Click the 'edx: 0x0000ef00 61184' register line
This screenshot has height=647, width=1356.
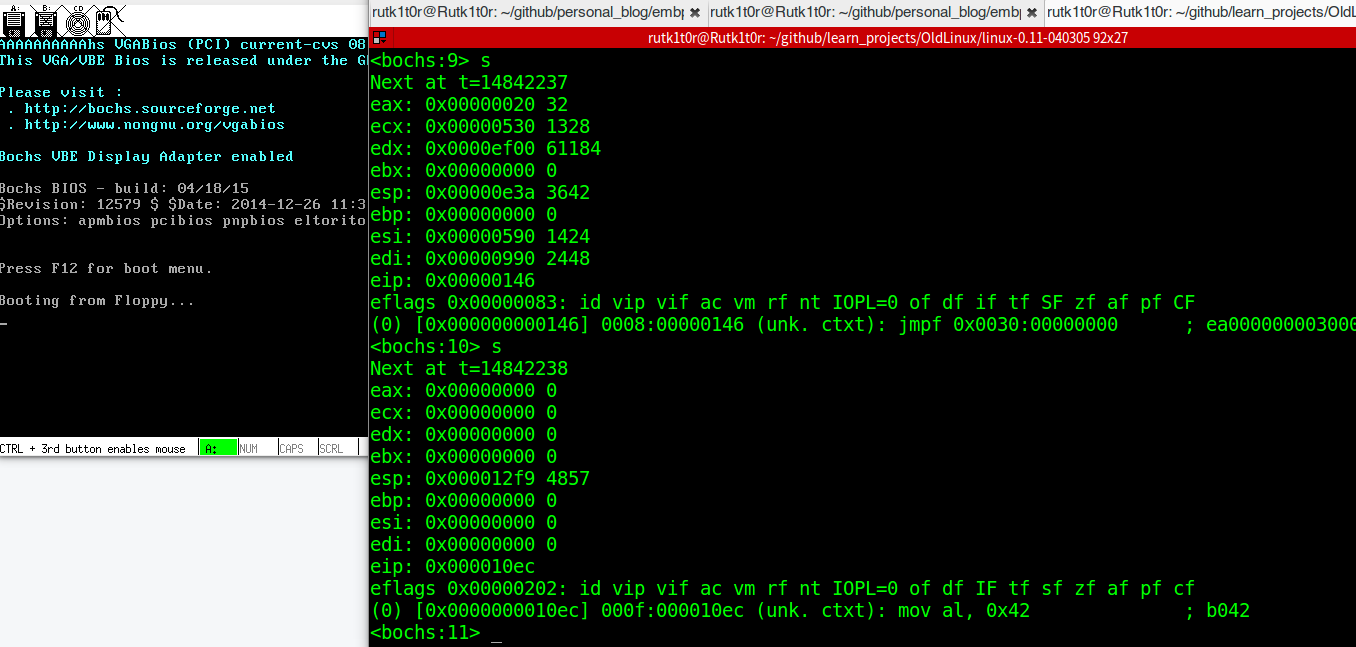click(x=486, y=149)
